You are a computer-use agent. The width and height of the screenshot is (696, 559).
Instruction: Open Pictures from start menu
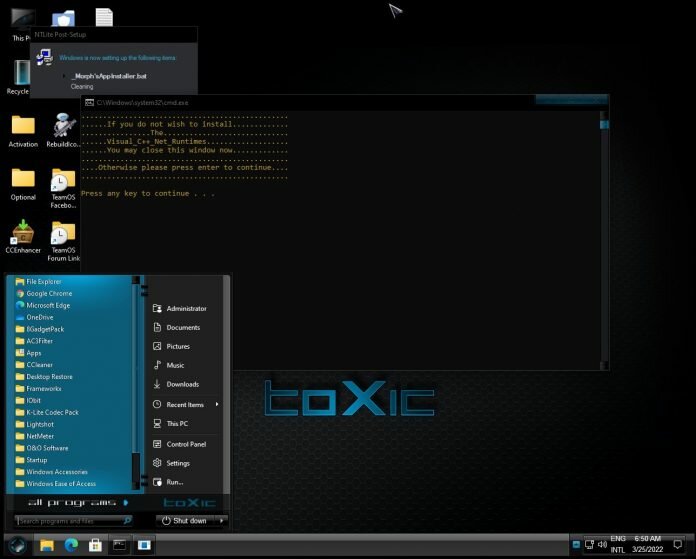pyautogui.click(x=171, y=346)
